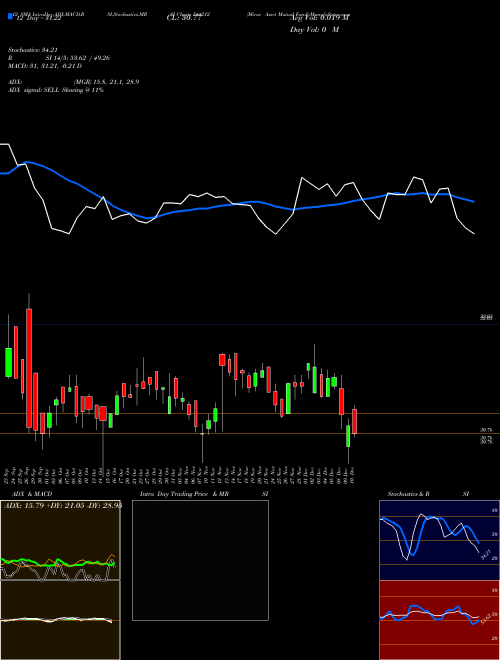Click the ADX +DY -DY readout header
Image resolution: width=500 pixels, height=660 pixels.
63,505
